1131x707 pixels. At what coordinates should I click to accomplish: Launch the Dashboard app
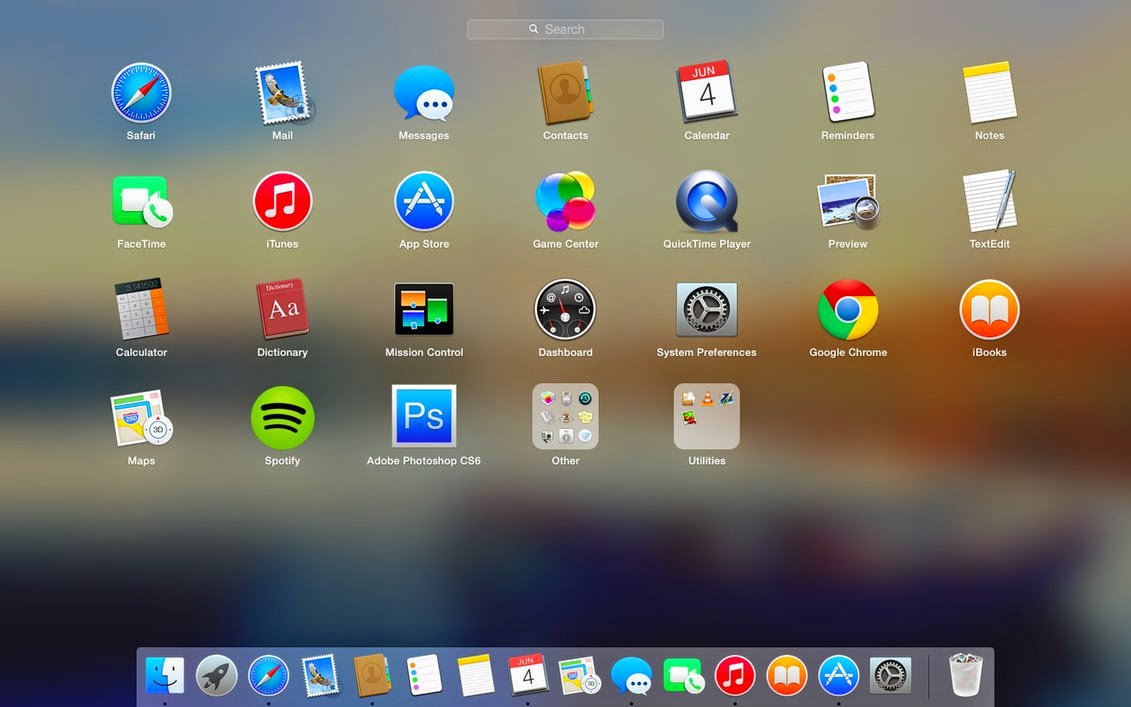coord(565,309)
